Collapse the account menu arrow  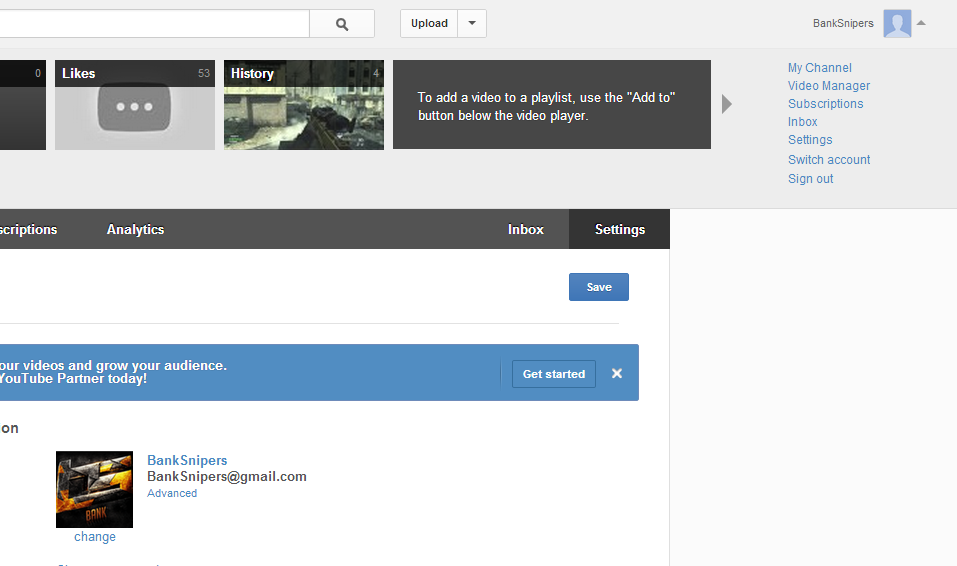pos(921,23)
